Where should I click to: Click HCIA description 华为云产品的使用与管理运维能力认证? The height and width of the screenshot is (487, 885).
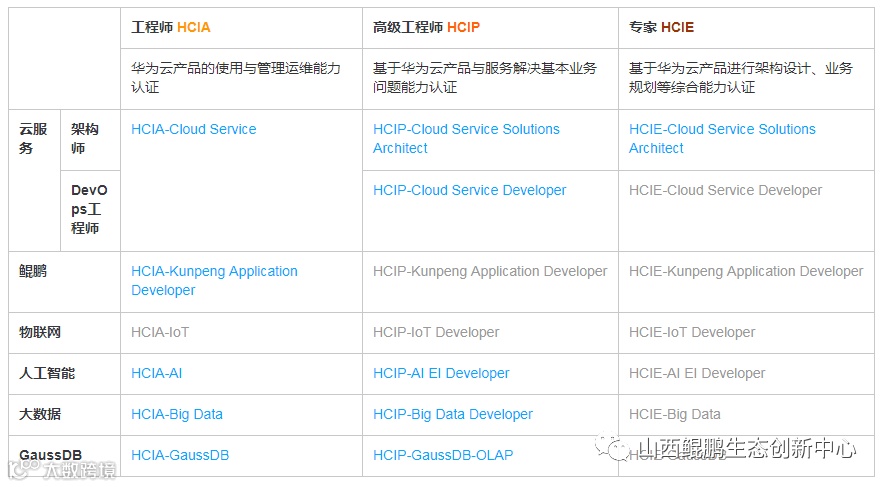point(236,78)
